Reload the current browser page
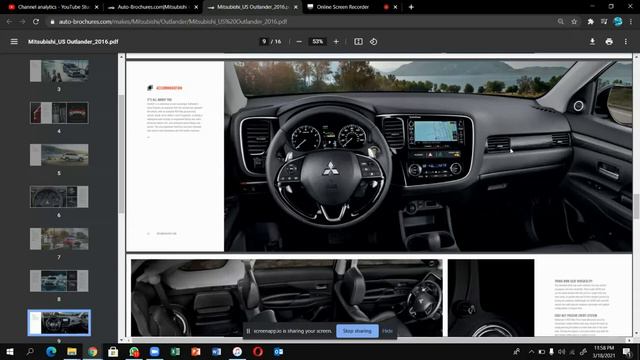The width and height of the screenshot is (640, 360). (x=36, y=22)
